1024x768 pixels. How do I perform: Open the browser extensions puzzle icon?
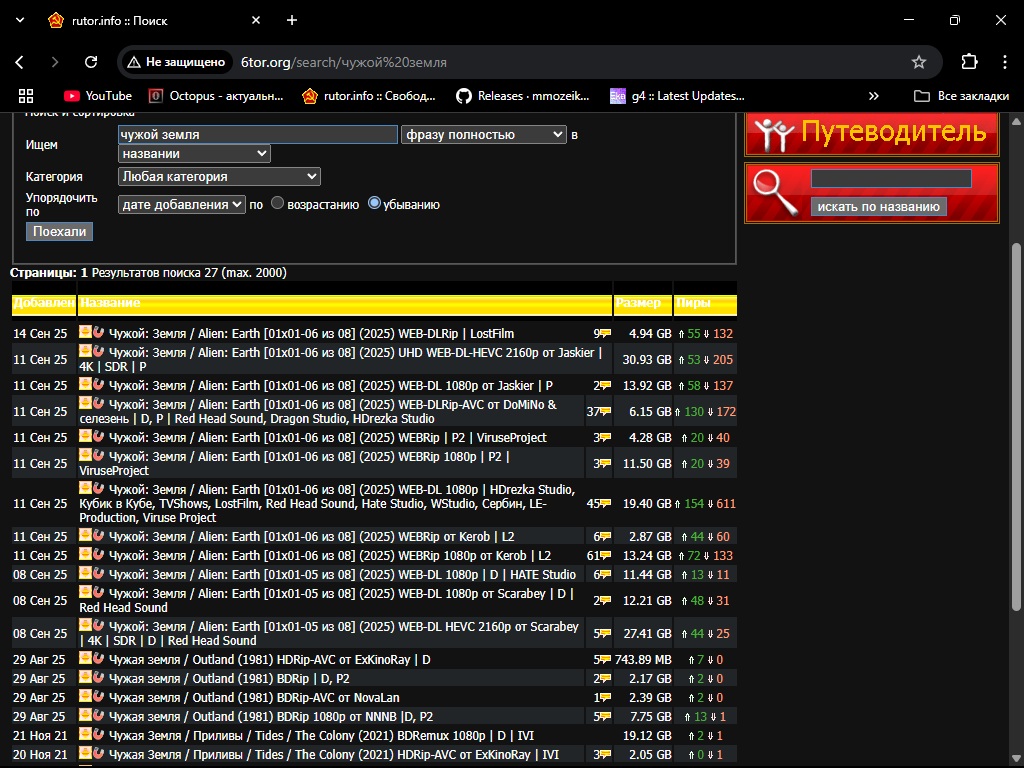tap(968, 62)
